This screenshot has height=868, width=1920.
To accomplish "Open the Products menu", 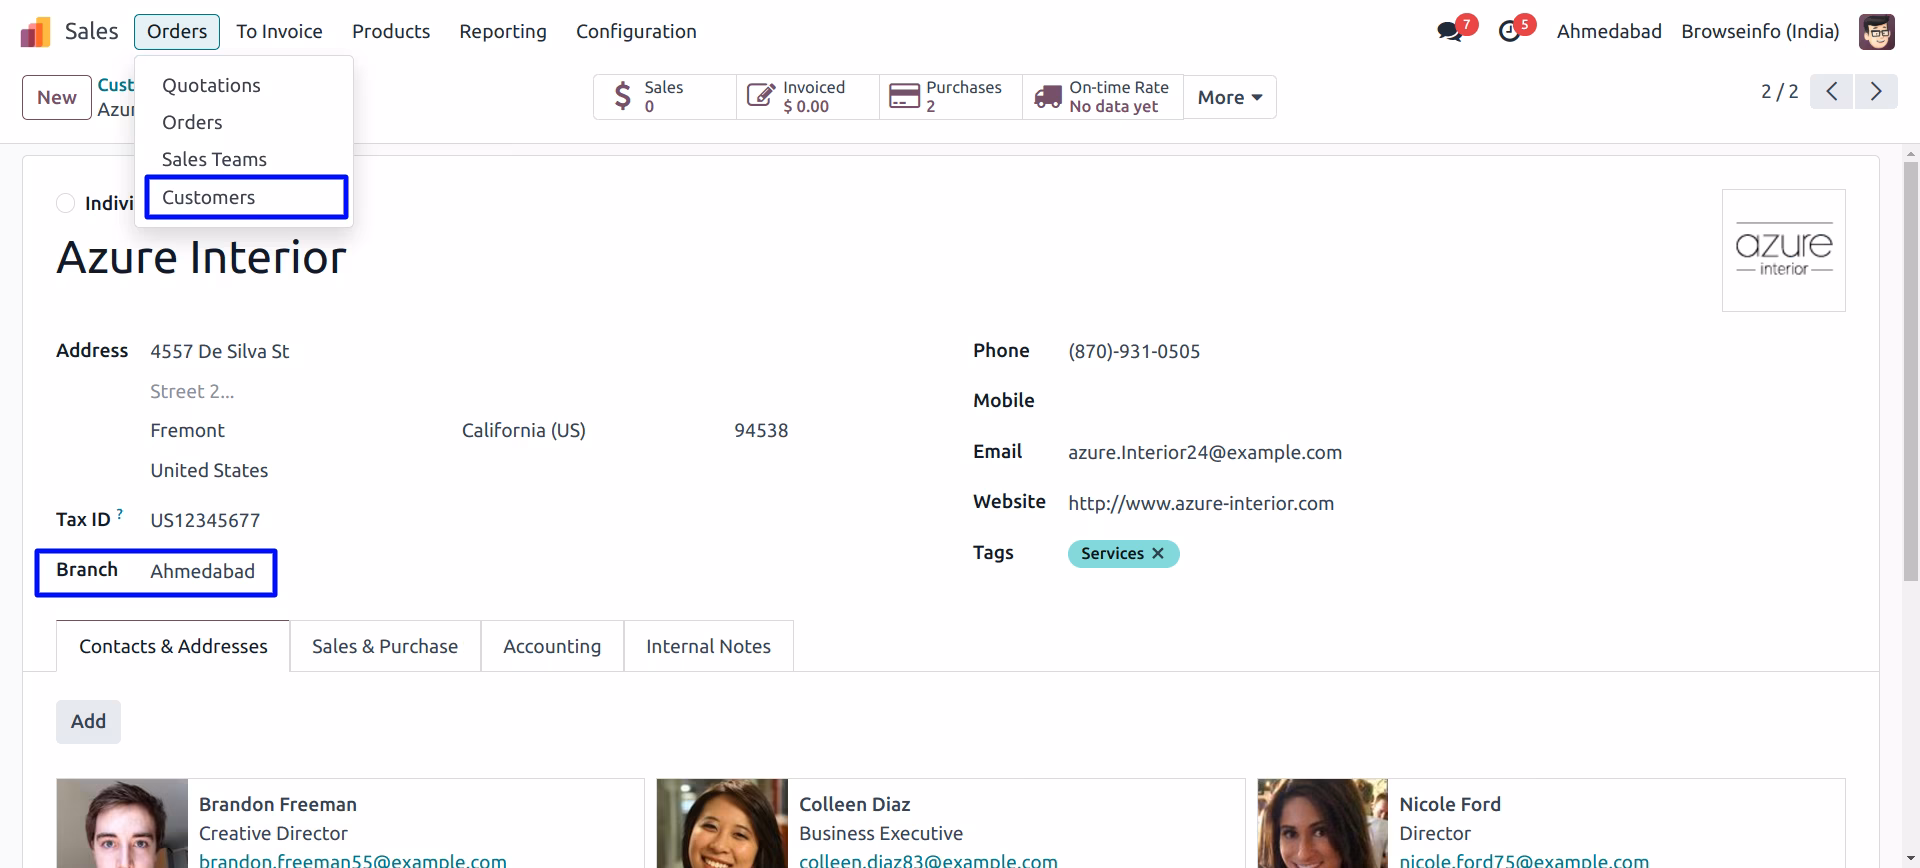I will point(391,32).
